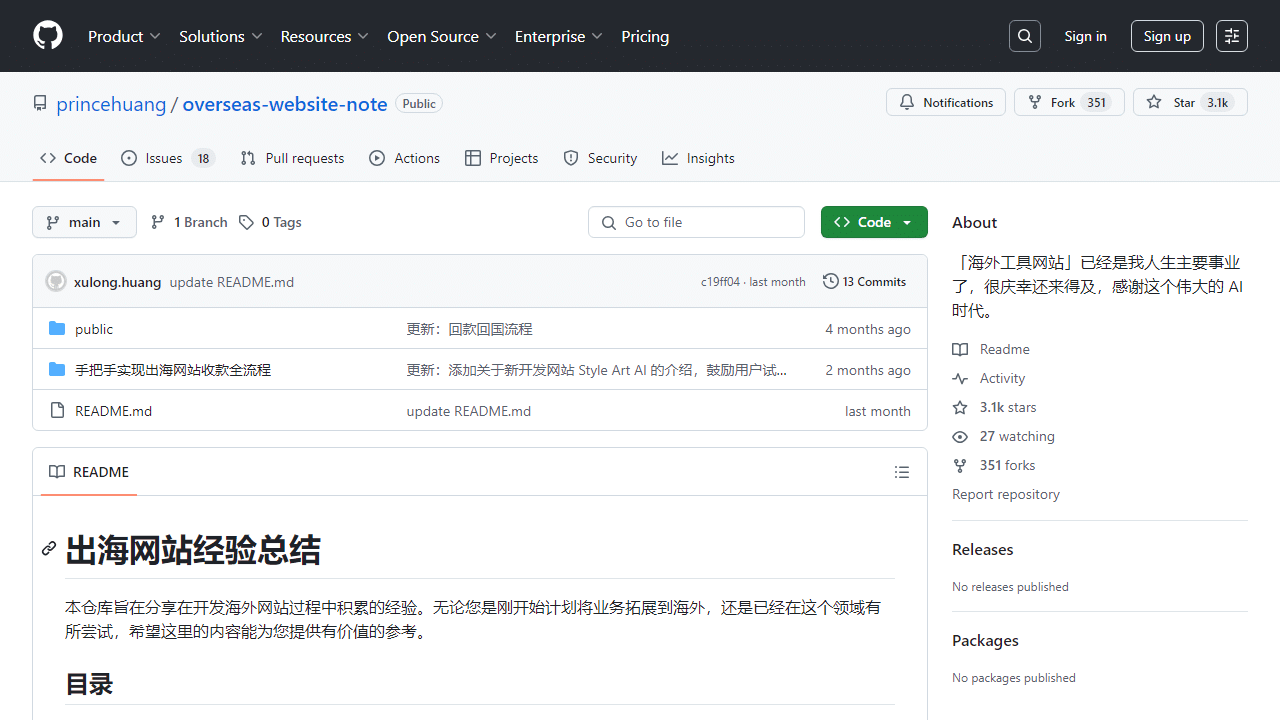Viewport: 1280px width, 720px height.
Task: Click the 3.1k stars link
Action: pos(994,407)
